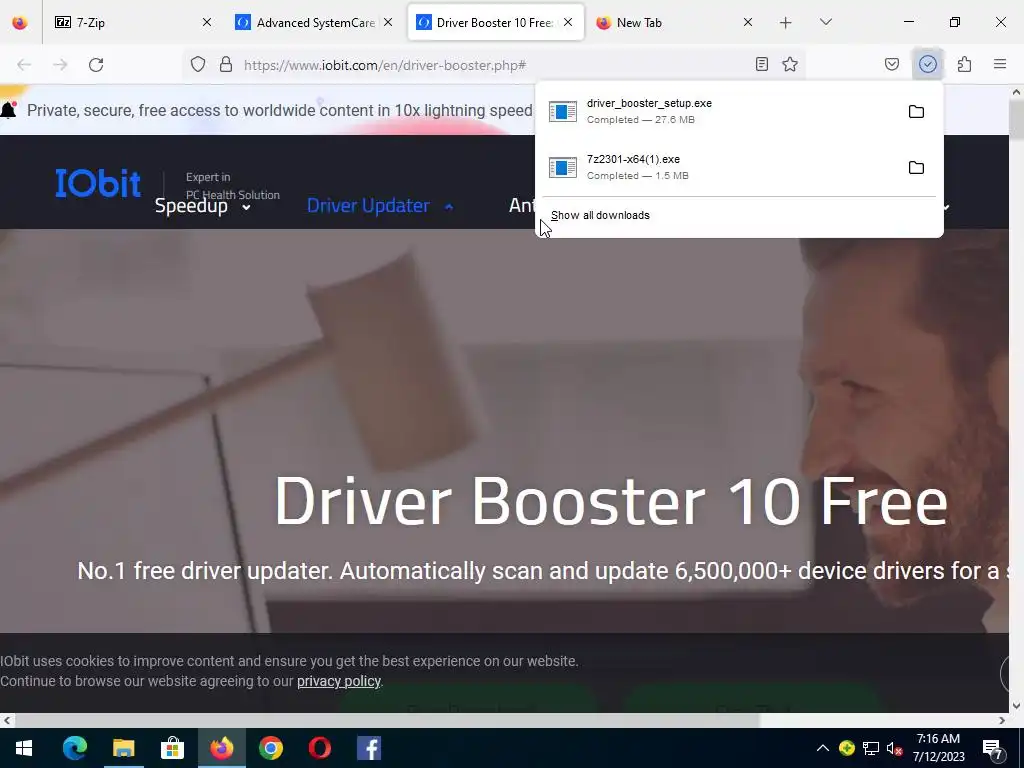The width and height of the screenshot is (1024, 768).
Task: Launch Microsoft Edge from taskbar
Action: tap(74, 748)
